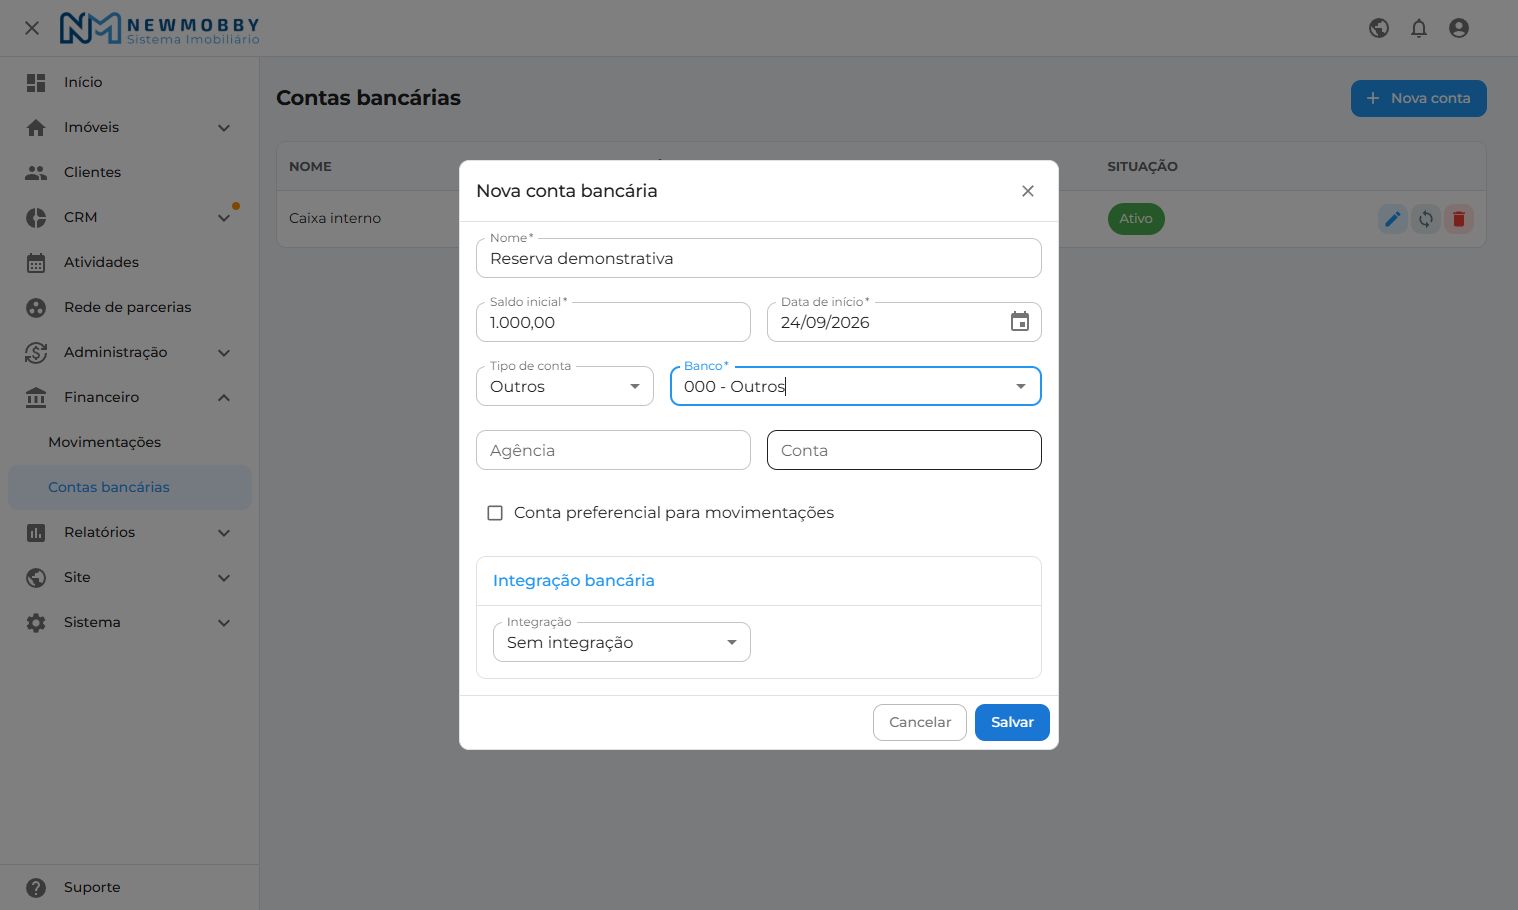Expand the Administração sidebar section
The image size is (1518, 910).
pos(130,352)
